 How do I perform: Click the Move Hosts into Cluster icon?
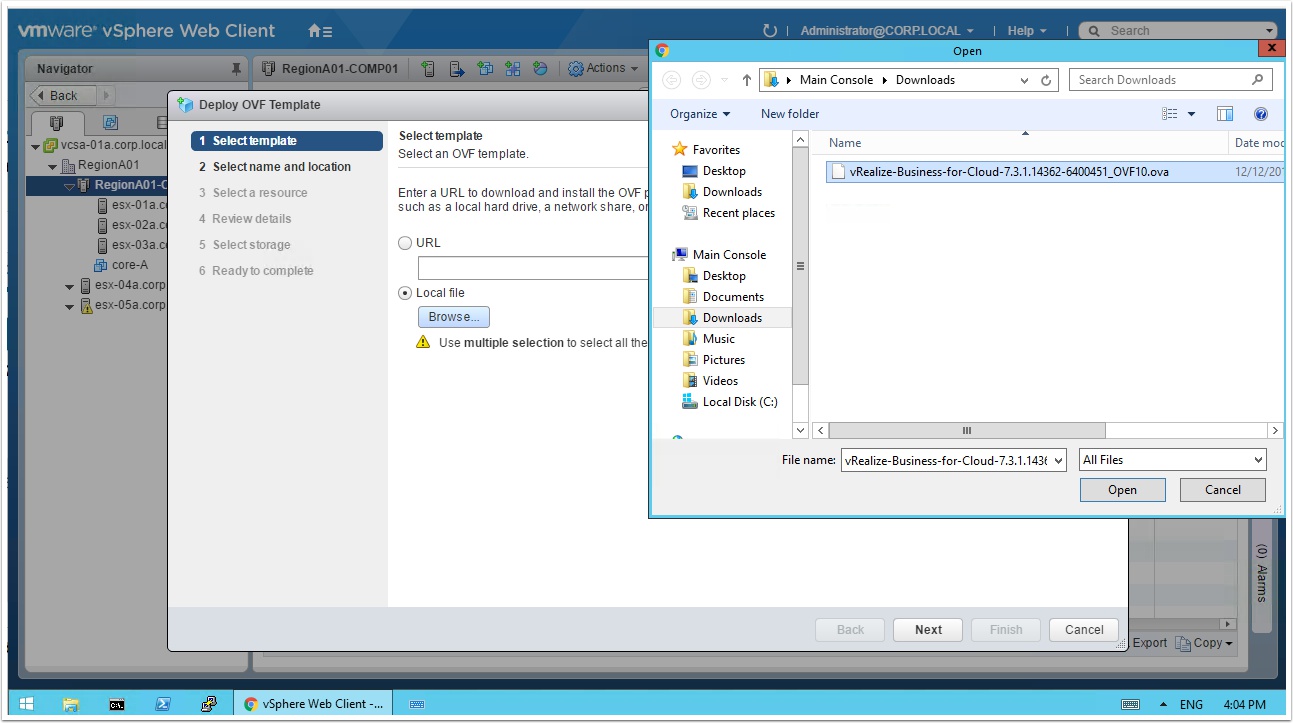pyautogui.click(x=457, y=69)
